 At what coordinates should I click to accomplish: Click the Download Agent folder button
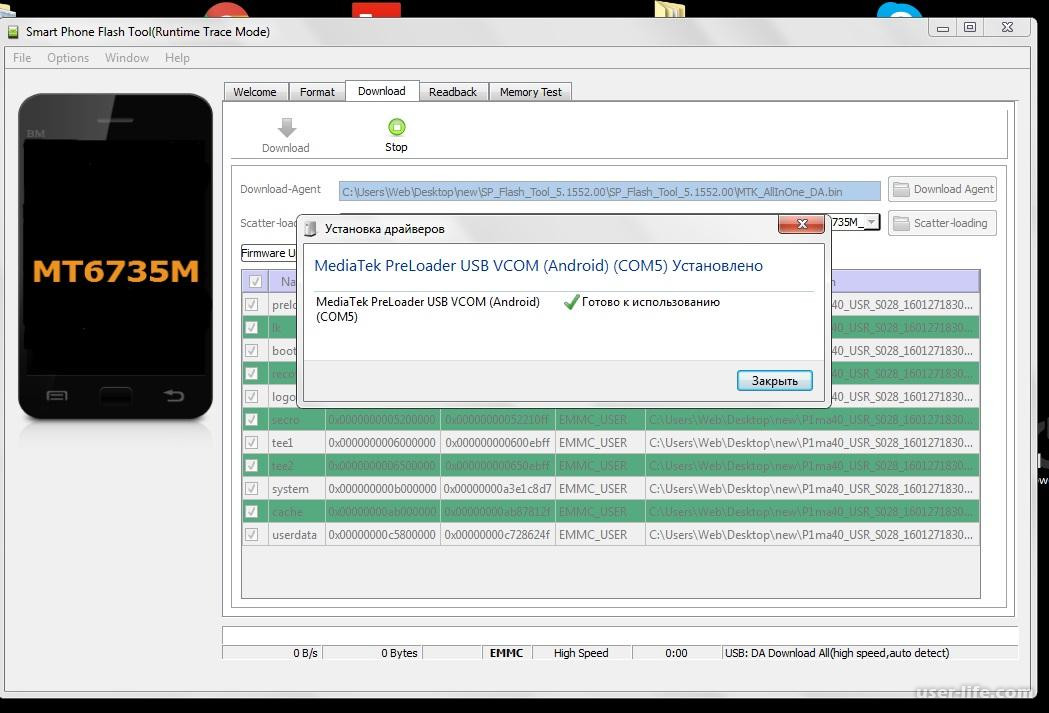tap(943, 189)
